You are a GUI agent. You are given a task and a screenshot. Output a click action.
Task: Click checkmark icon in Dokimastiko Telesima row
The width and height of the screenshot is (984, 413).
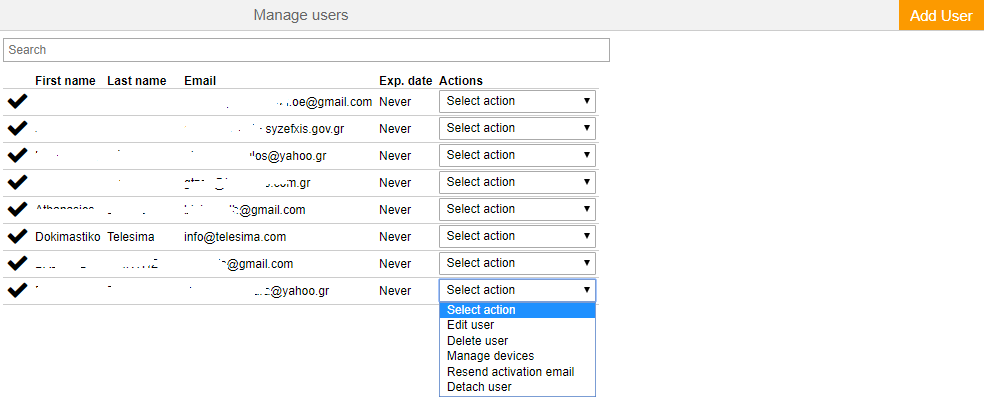pos(18,236)
